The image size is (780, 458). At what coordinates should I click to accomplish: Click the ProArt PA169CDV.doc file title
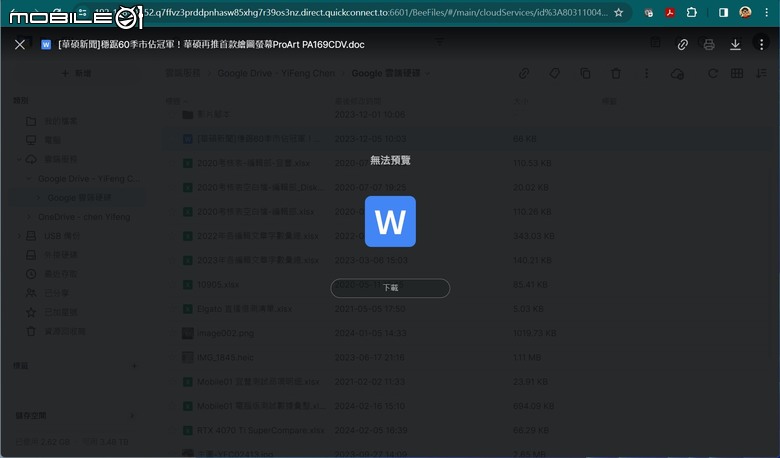[x=211, y=45]
